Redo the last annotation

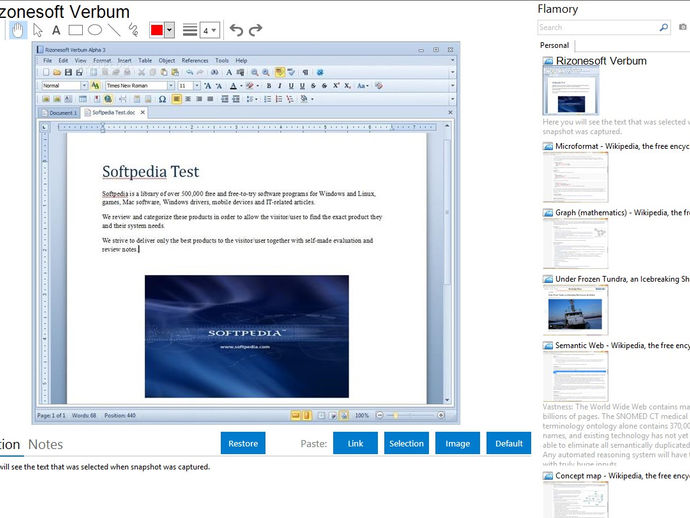click(x=256, y=30)
